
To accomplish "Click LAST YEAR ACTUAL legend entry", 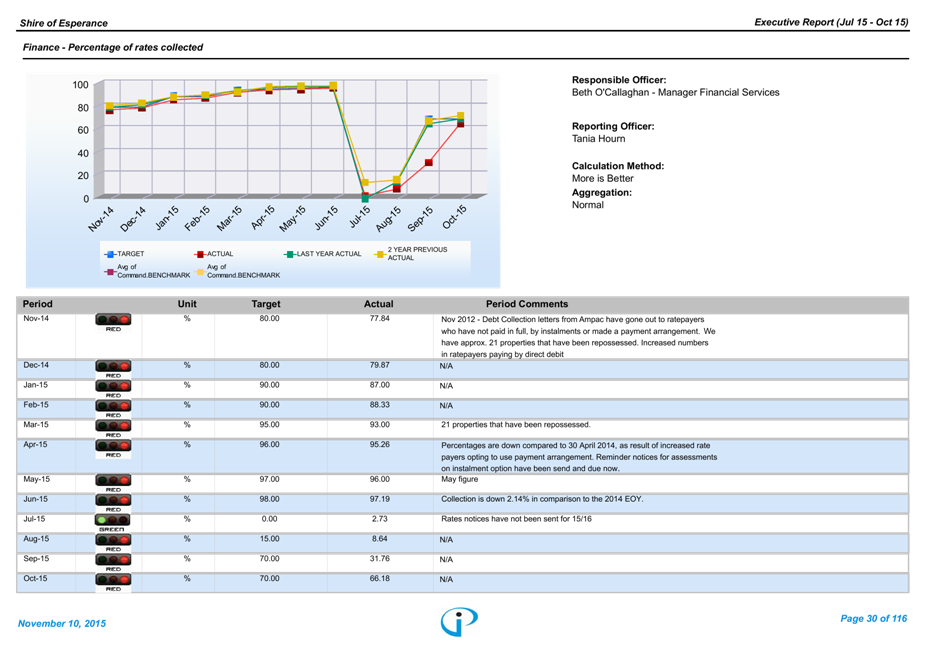I will (x=321, y=254).
